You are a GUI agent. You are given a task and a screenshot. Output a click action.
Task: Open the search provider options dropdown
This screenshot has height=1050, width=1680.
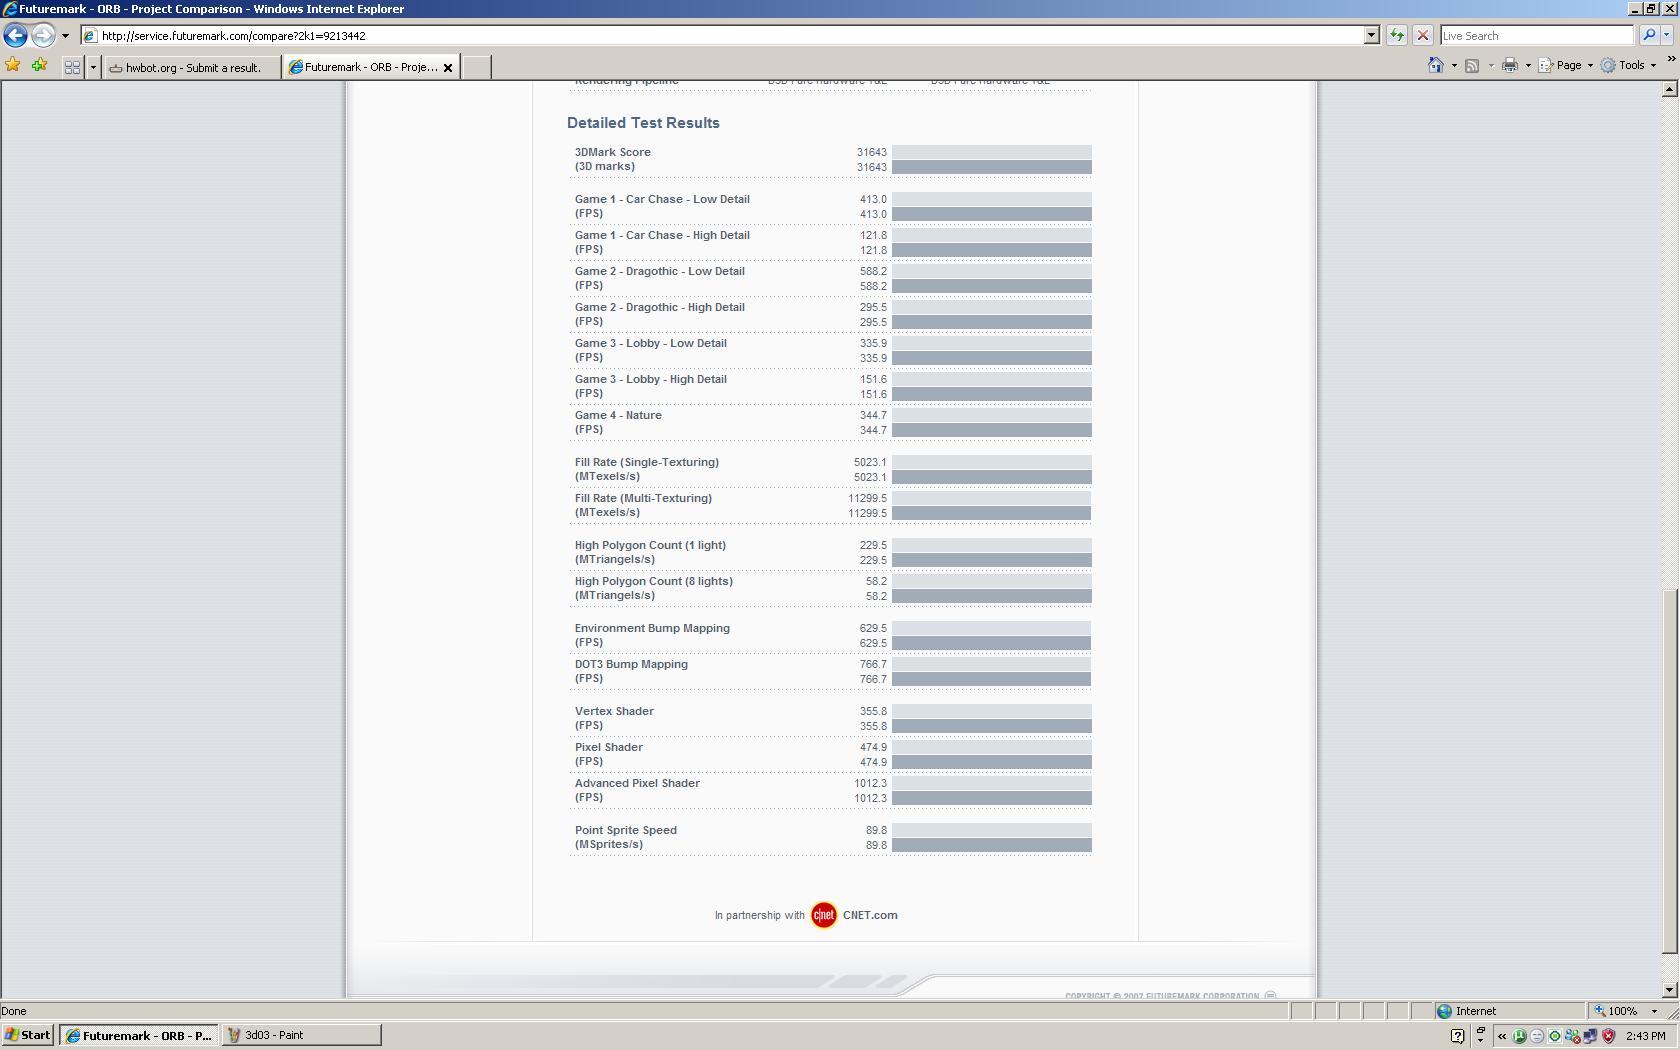tap(1667, 36)
